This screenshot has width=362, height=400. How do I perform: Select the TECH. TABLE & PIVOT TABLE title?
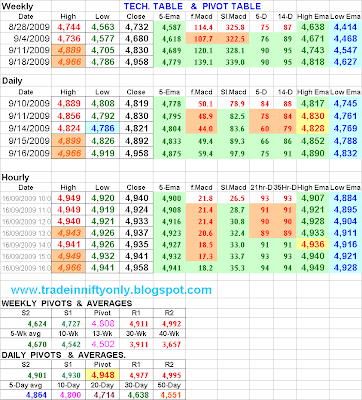point(192,6)
